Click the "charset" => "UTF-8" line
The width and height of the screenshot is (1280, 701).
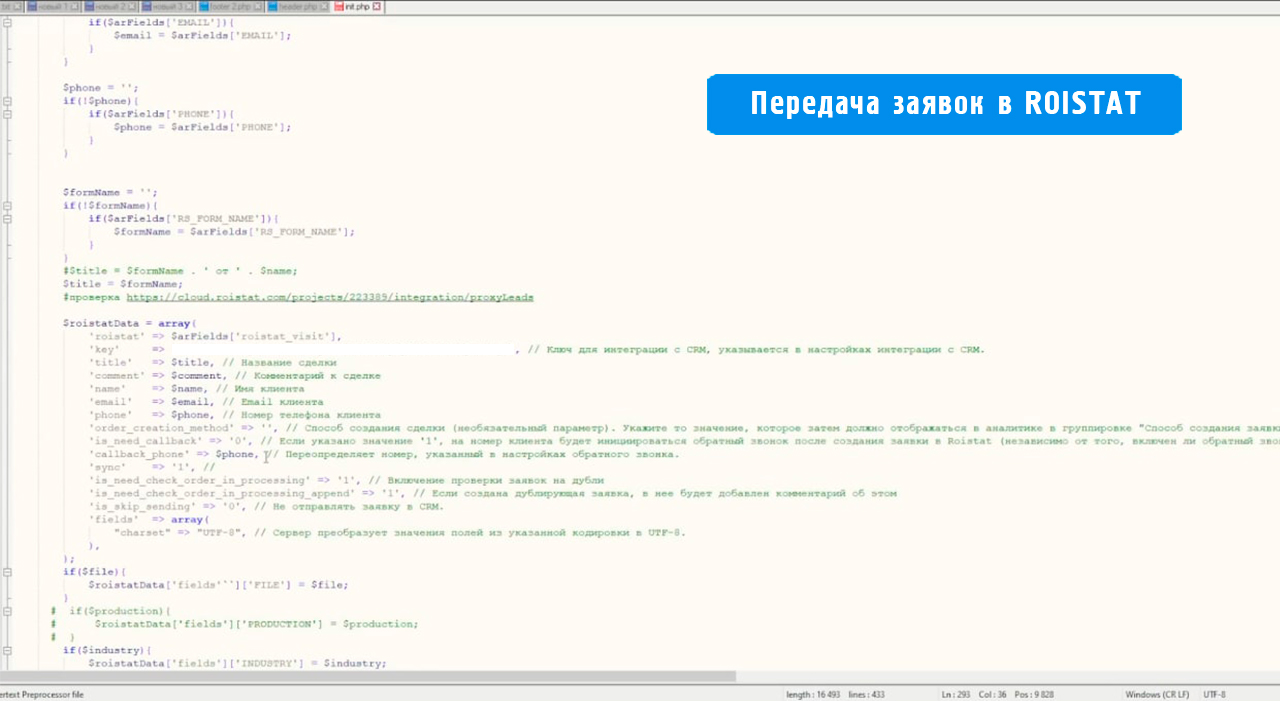[400, 532]
